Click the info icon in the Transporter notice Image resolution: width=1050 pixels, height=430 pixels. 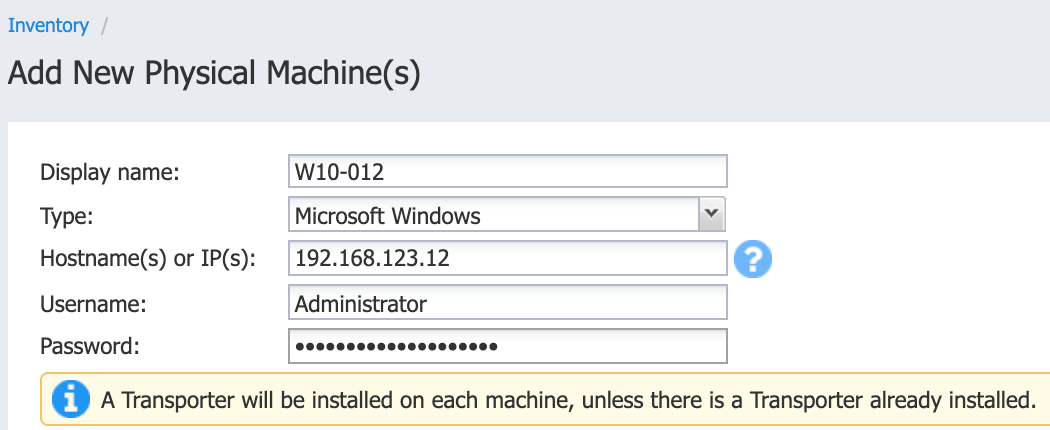[x=70, y=399]
